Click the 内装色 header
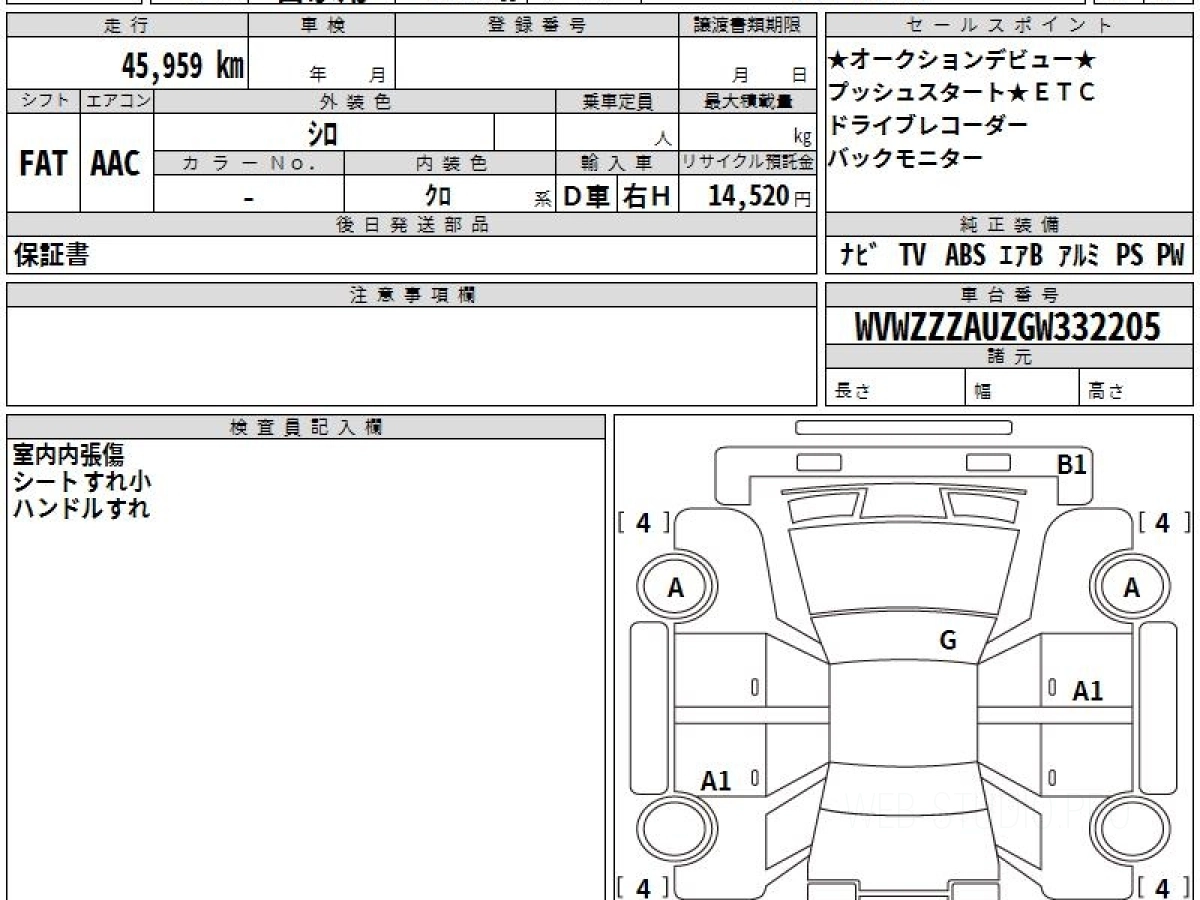Viewport: 1200px width, 900px height. click(x=450, y=162)
